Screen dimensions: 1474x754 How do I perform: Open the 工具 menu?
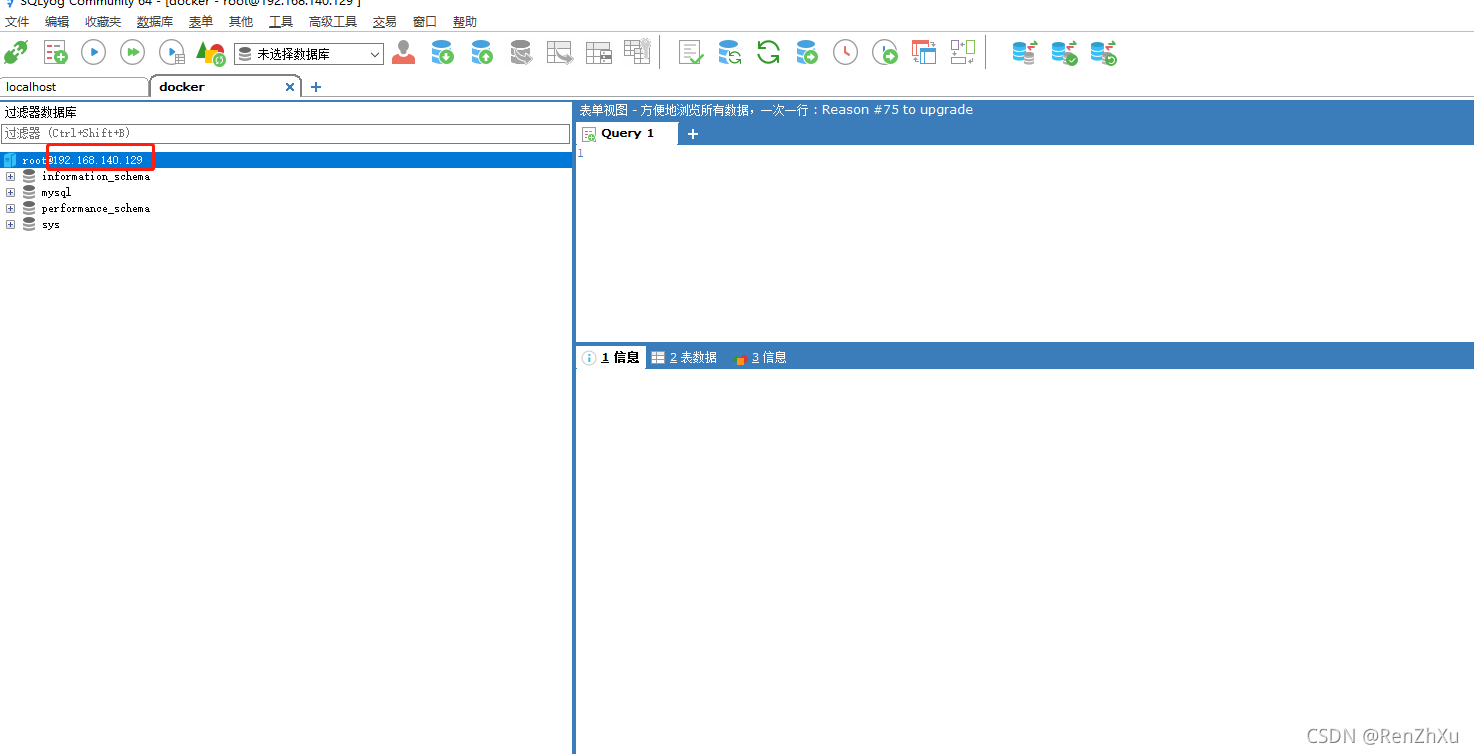tap(281, 21)
